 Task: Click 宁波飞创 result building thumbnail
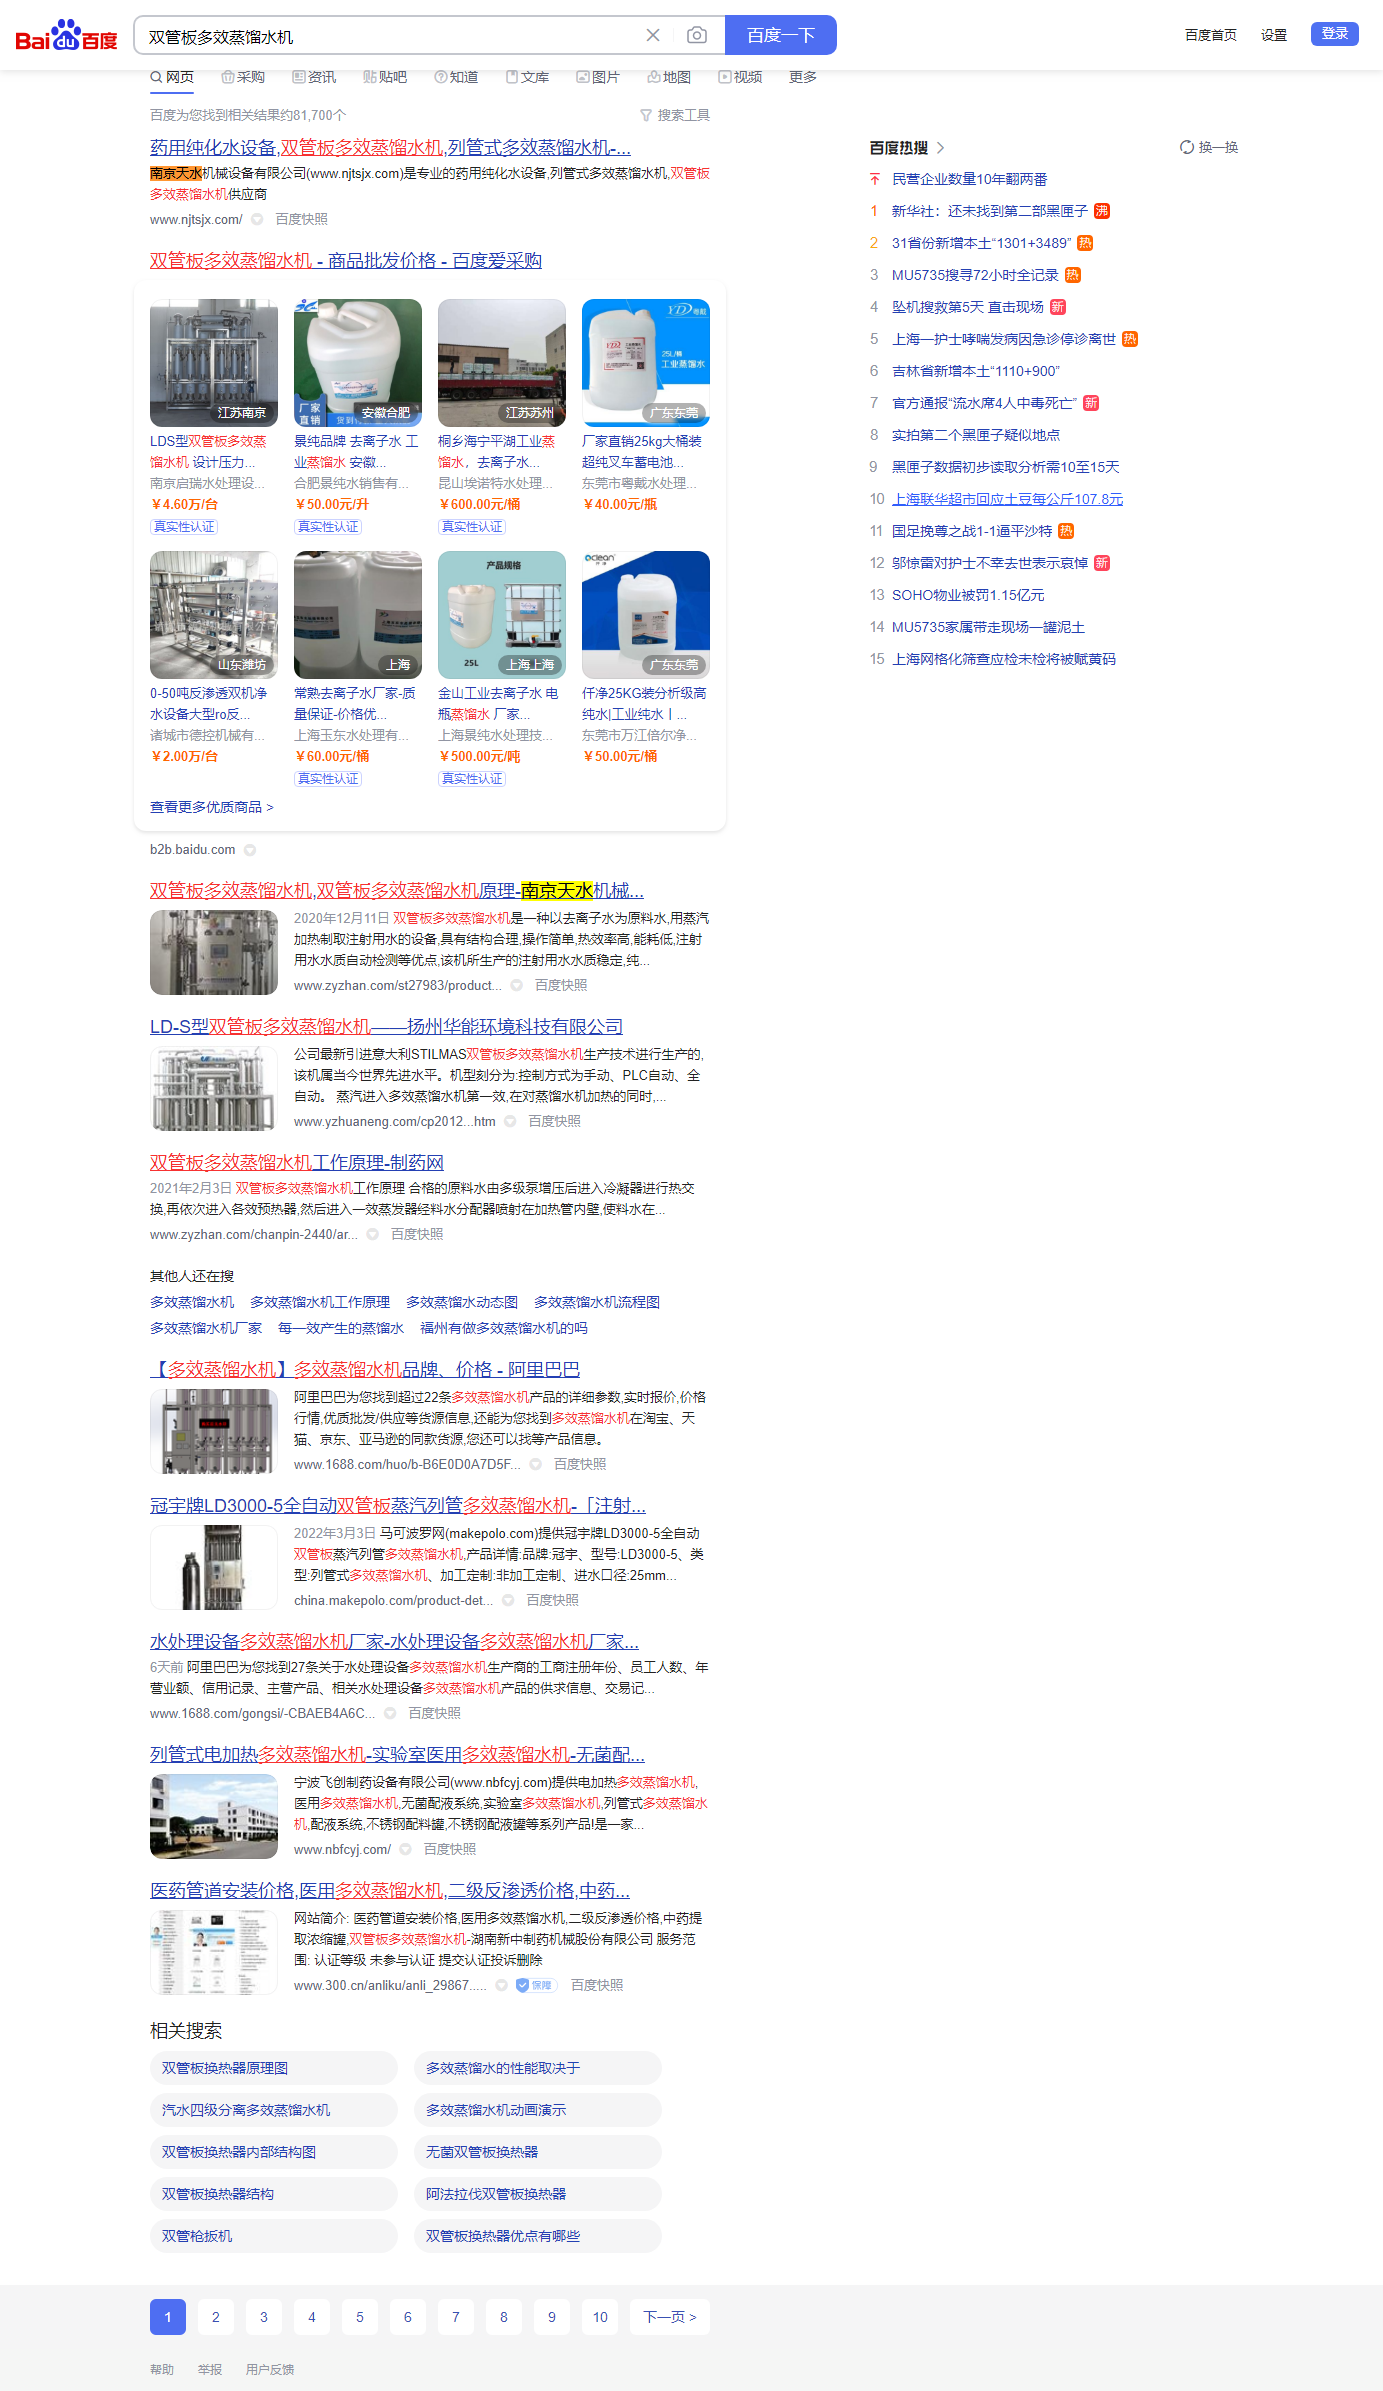214,1816
